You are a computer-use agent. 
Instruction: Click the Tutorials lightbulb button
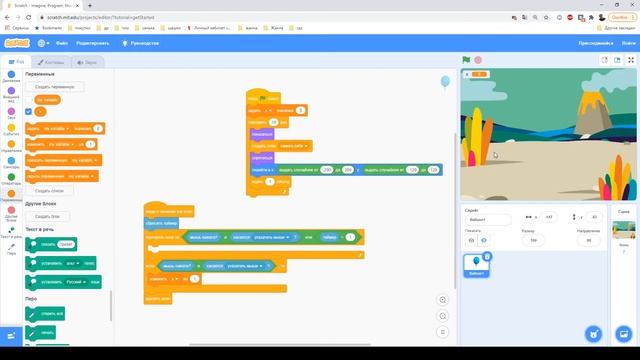pyautogui.click(x=140, y=43)
